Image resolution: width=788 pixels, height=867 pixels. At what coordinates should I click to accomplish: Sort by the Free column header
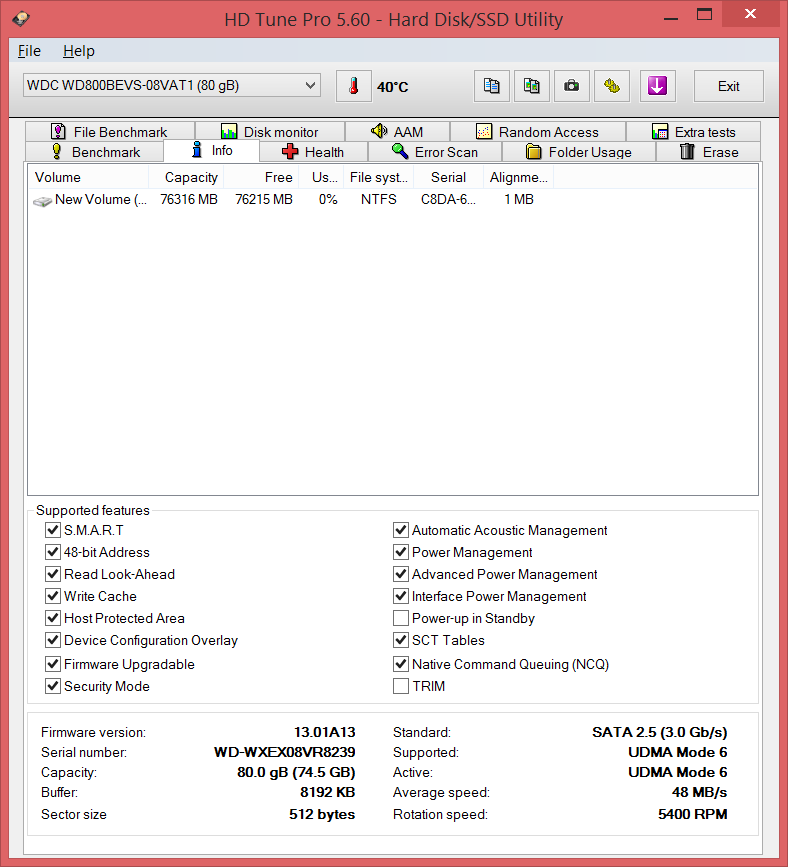[261, 177]
